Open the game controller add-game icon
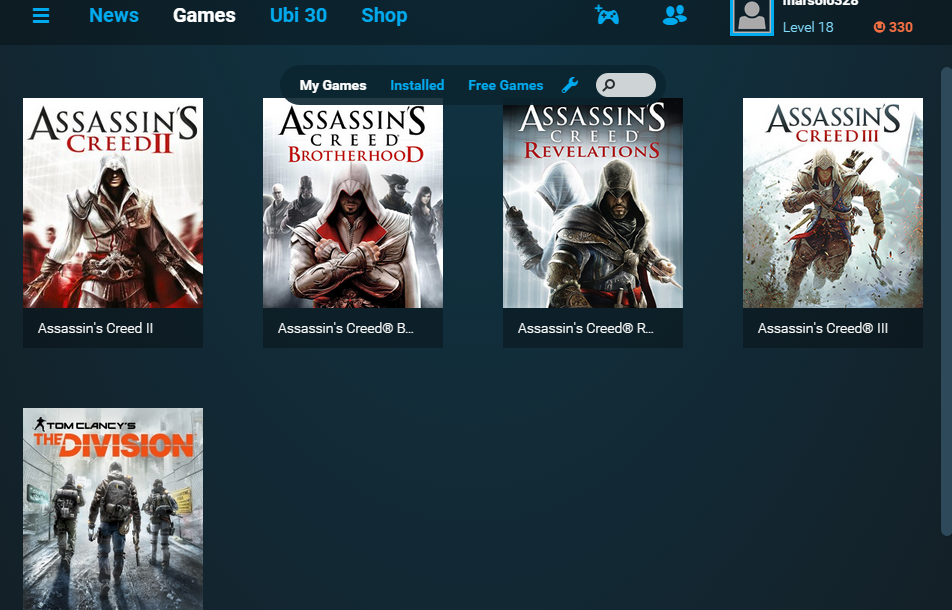 (x=607, y=15)
